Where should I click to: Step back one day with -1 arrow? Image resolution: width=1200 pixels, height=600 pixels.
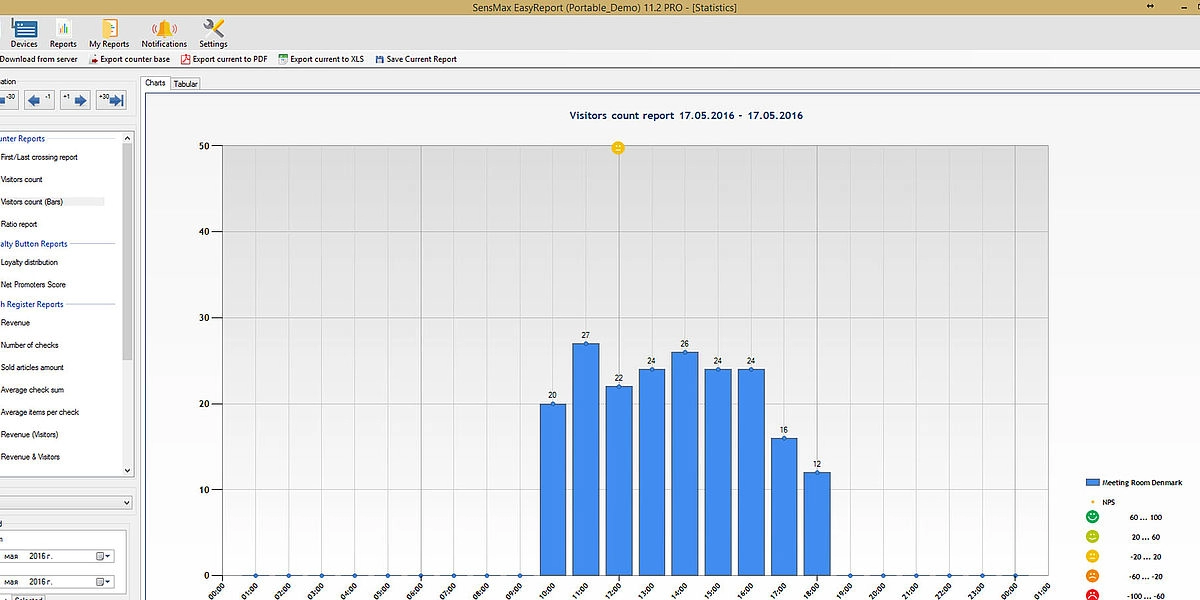pos(40,99)
